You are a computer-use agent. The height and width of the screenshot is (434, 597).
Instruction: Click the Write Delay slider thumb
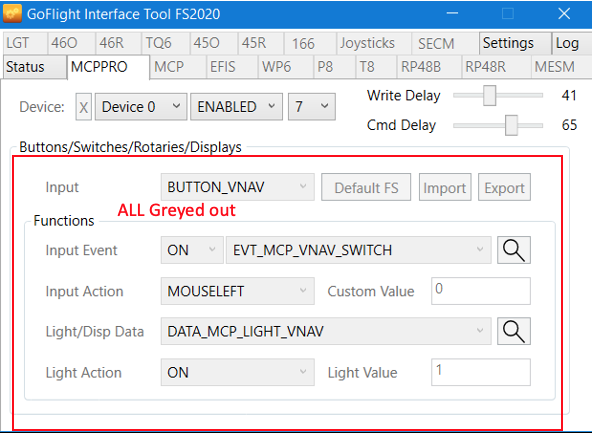coord(489,96)
